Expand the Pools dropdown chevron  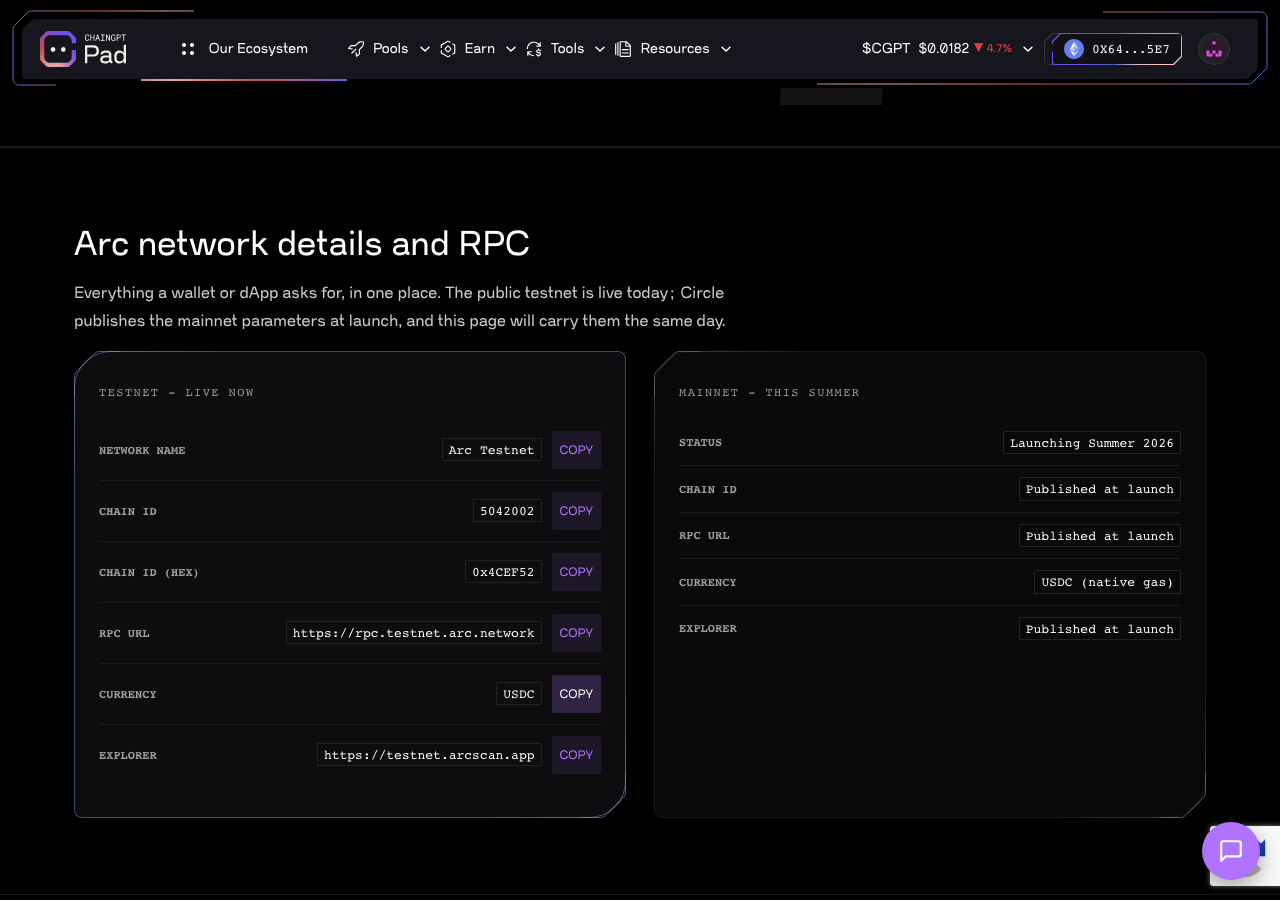tap(425, 49)
